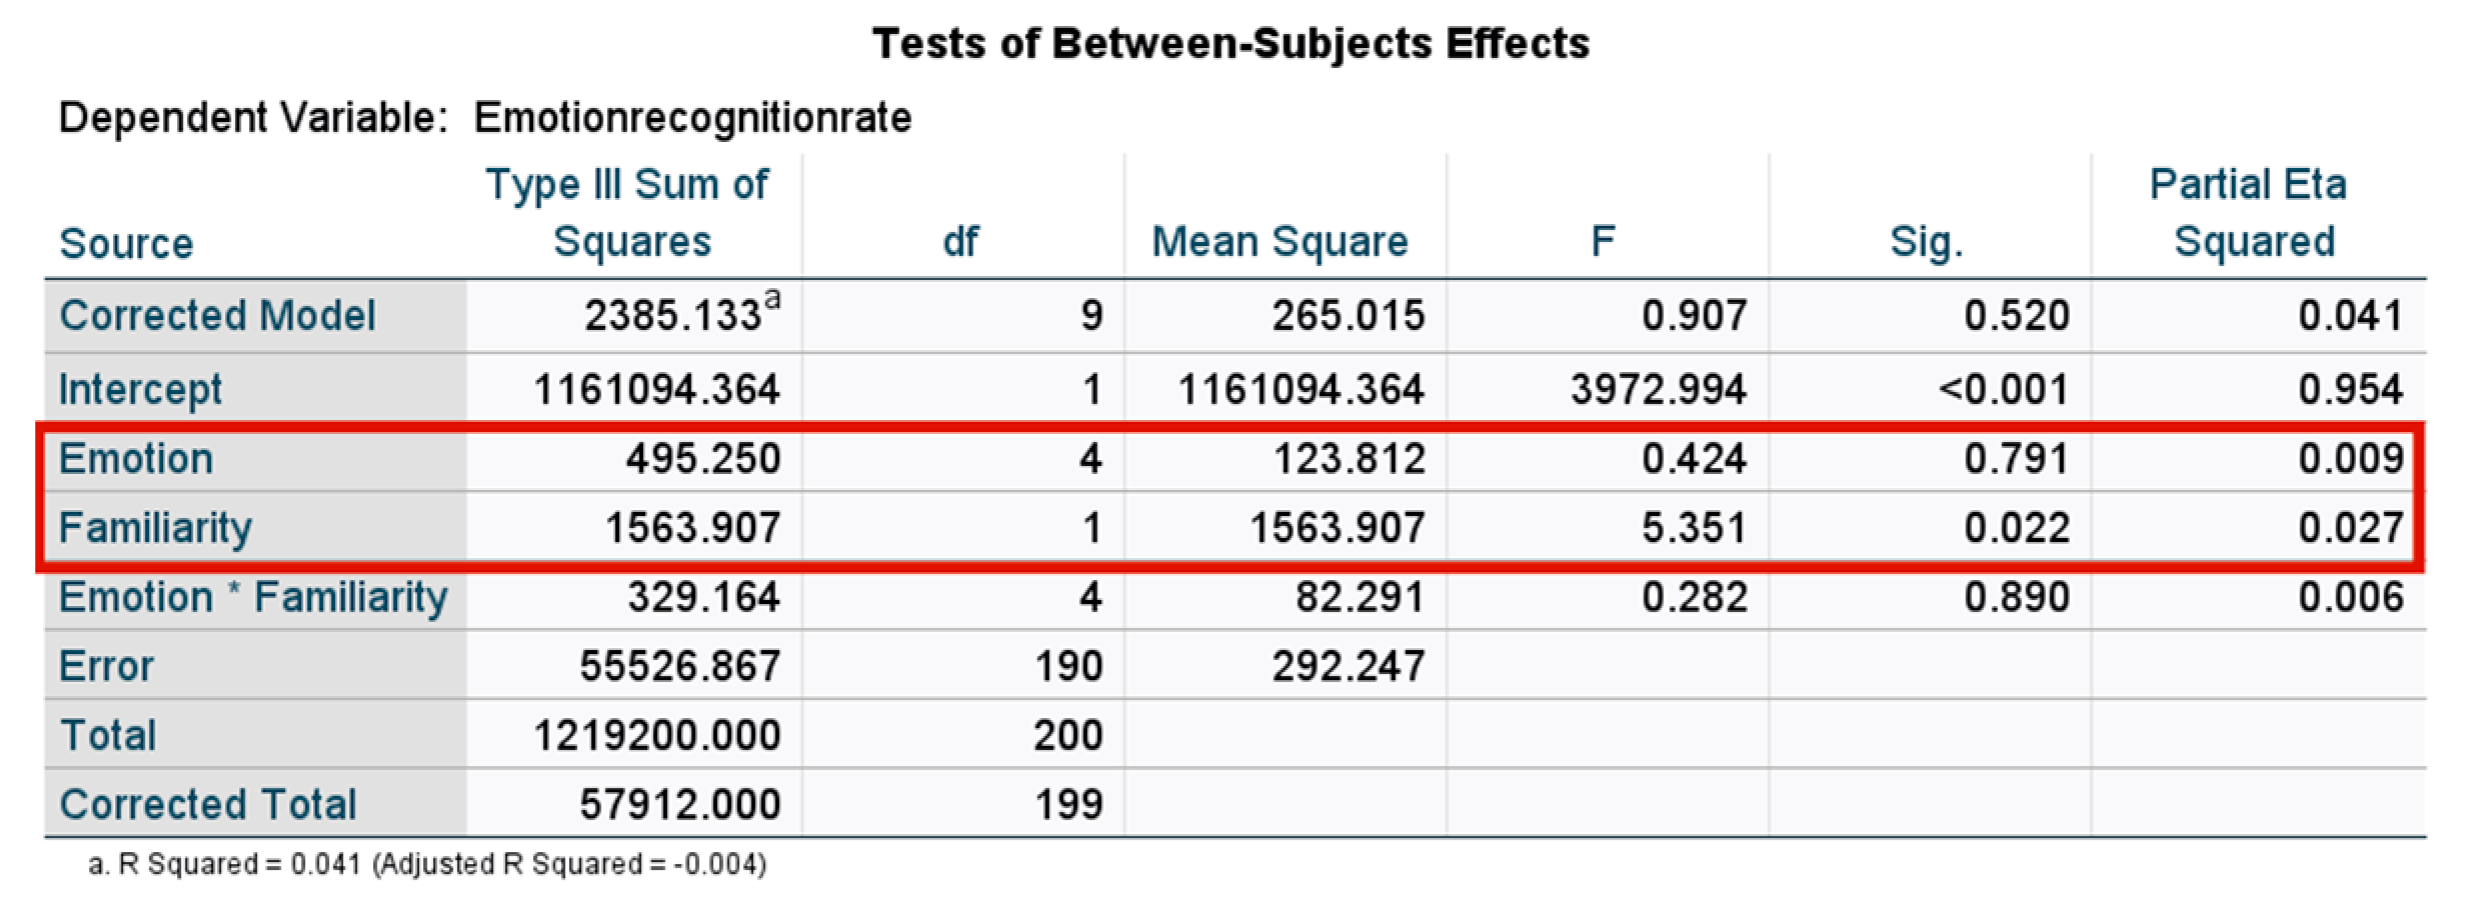Select the Familiarity F value 5.351

(x=1693, y=528)
